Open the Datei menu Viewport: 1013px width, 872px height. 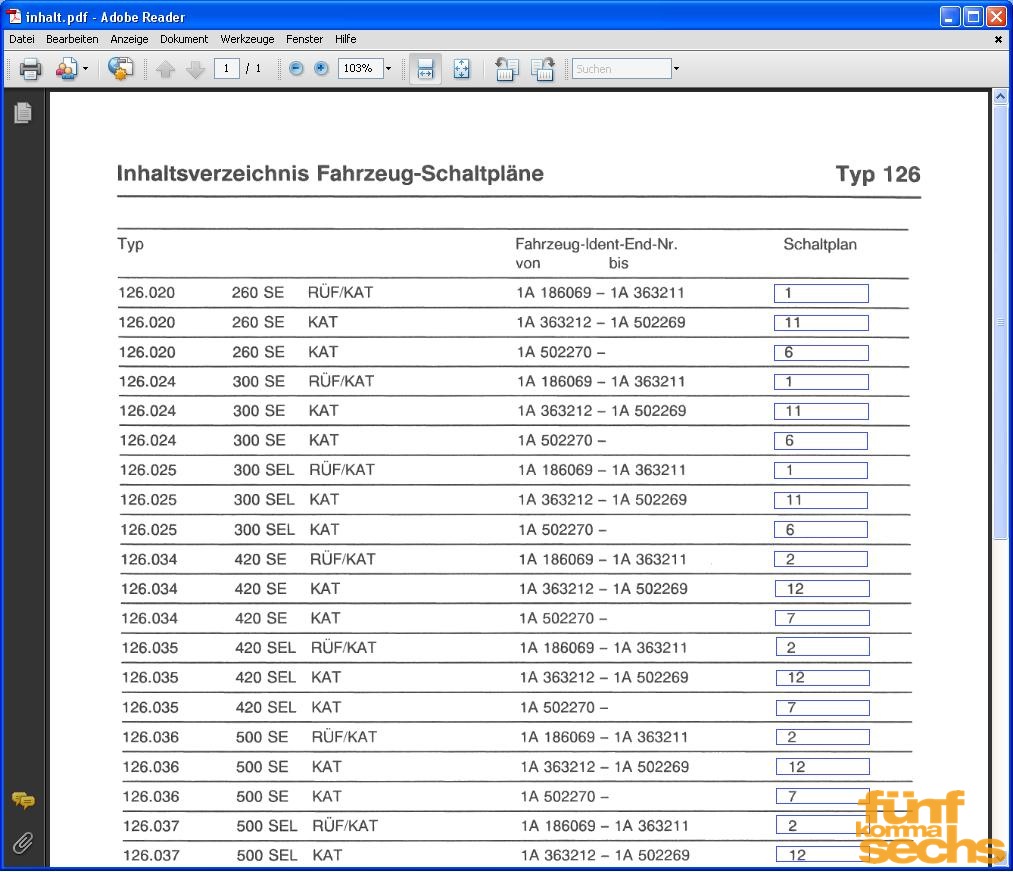point(22,39)
